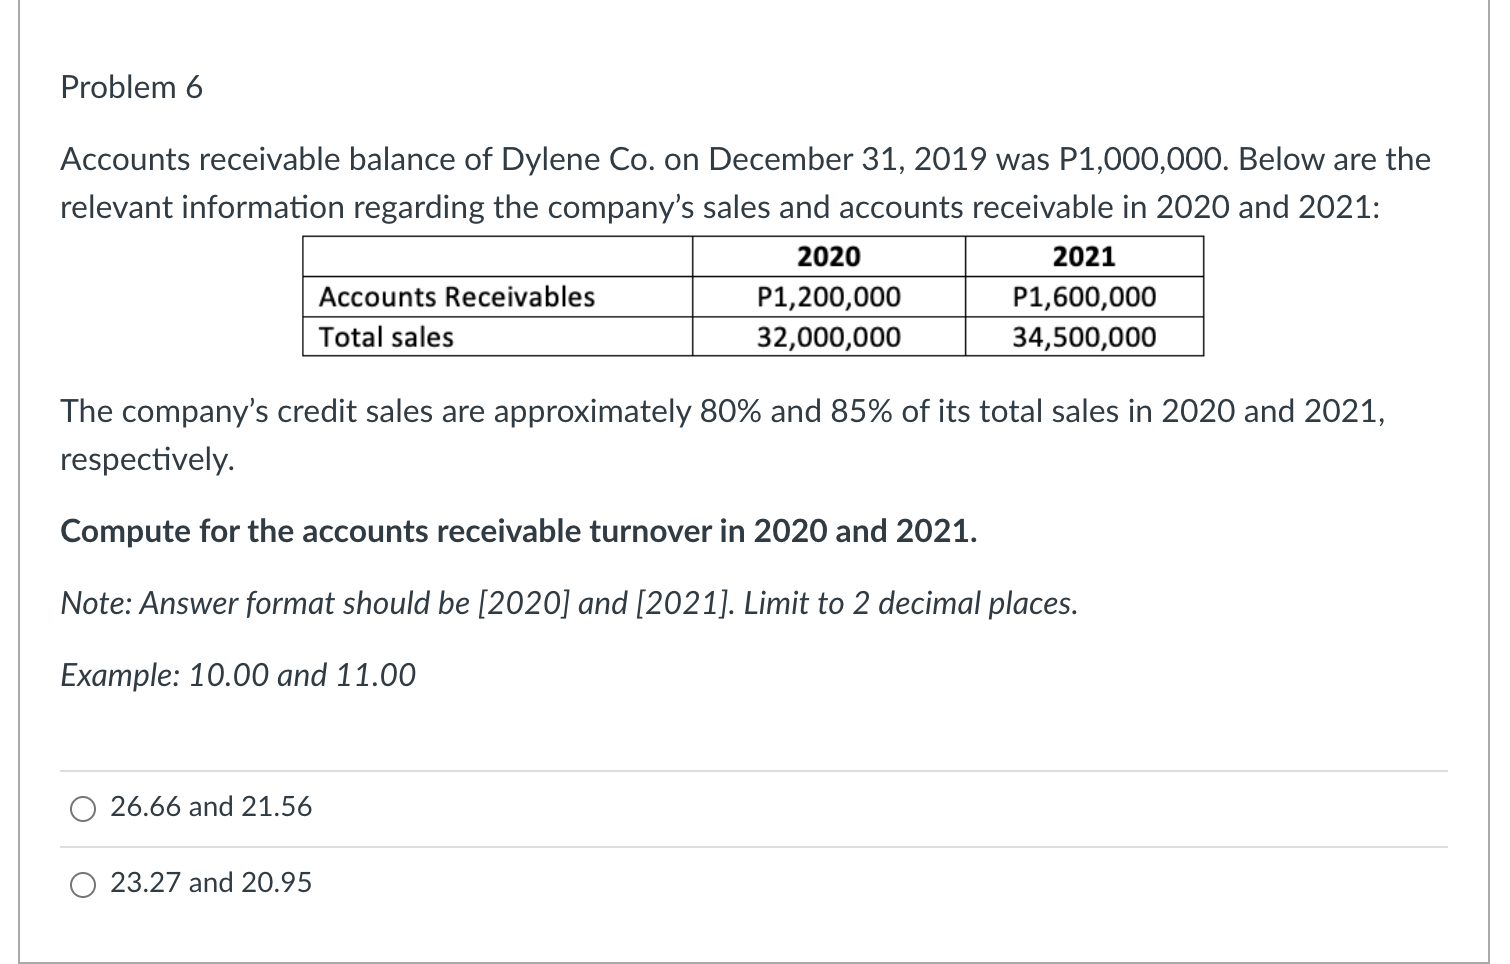Screen dimensions: 1510x964
Task: Click the 'Accounts Receivables' row label
Action: [x=457, y=297]
